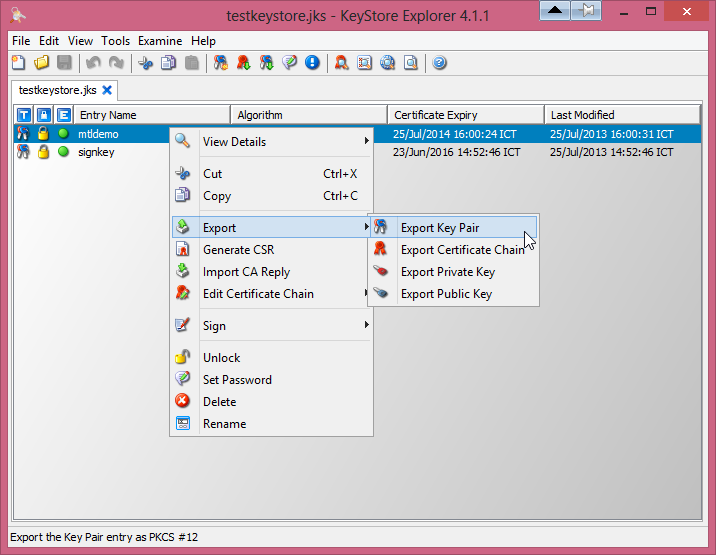Click the Help question mark toolbar icon
716x555 pixels.
click(439, 63)
